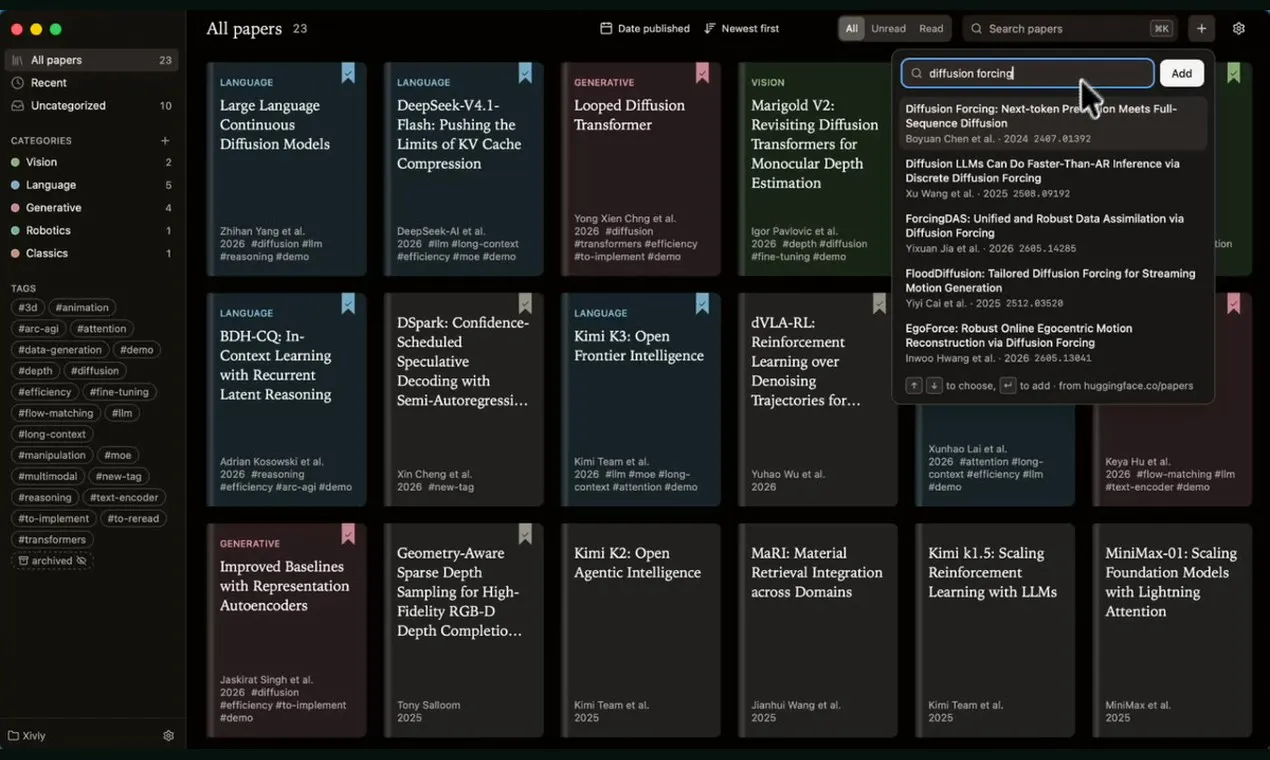Screen dimensions: 1270x760
Task: Filter by the #transformers tag
Action: coord(52,540)
